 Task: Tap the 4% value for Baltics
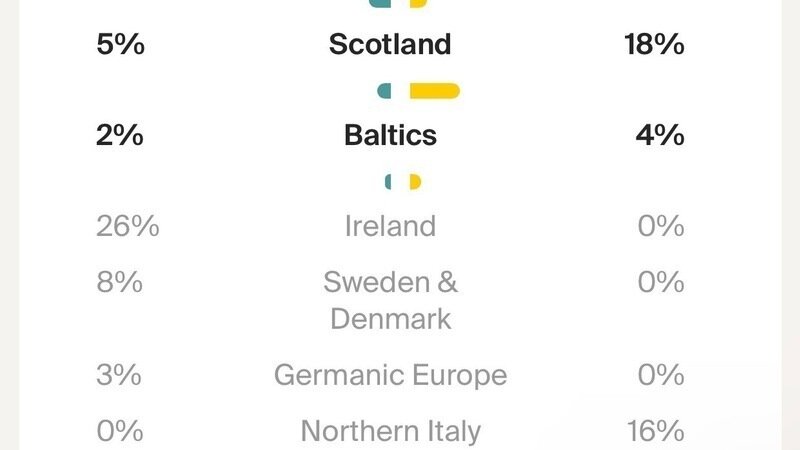pos(660,135)
